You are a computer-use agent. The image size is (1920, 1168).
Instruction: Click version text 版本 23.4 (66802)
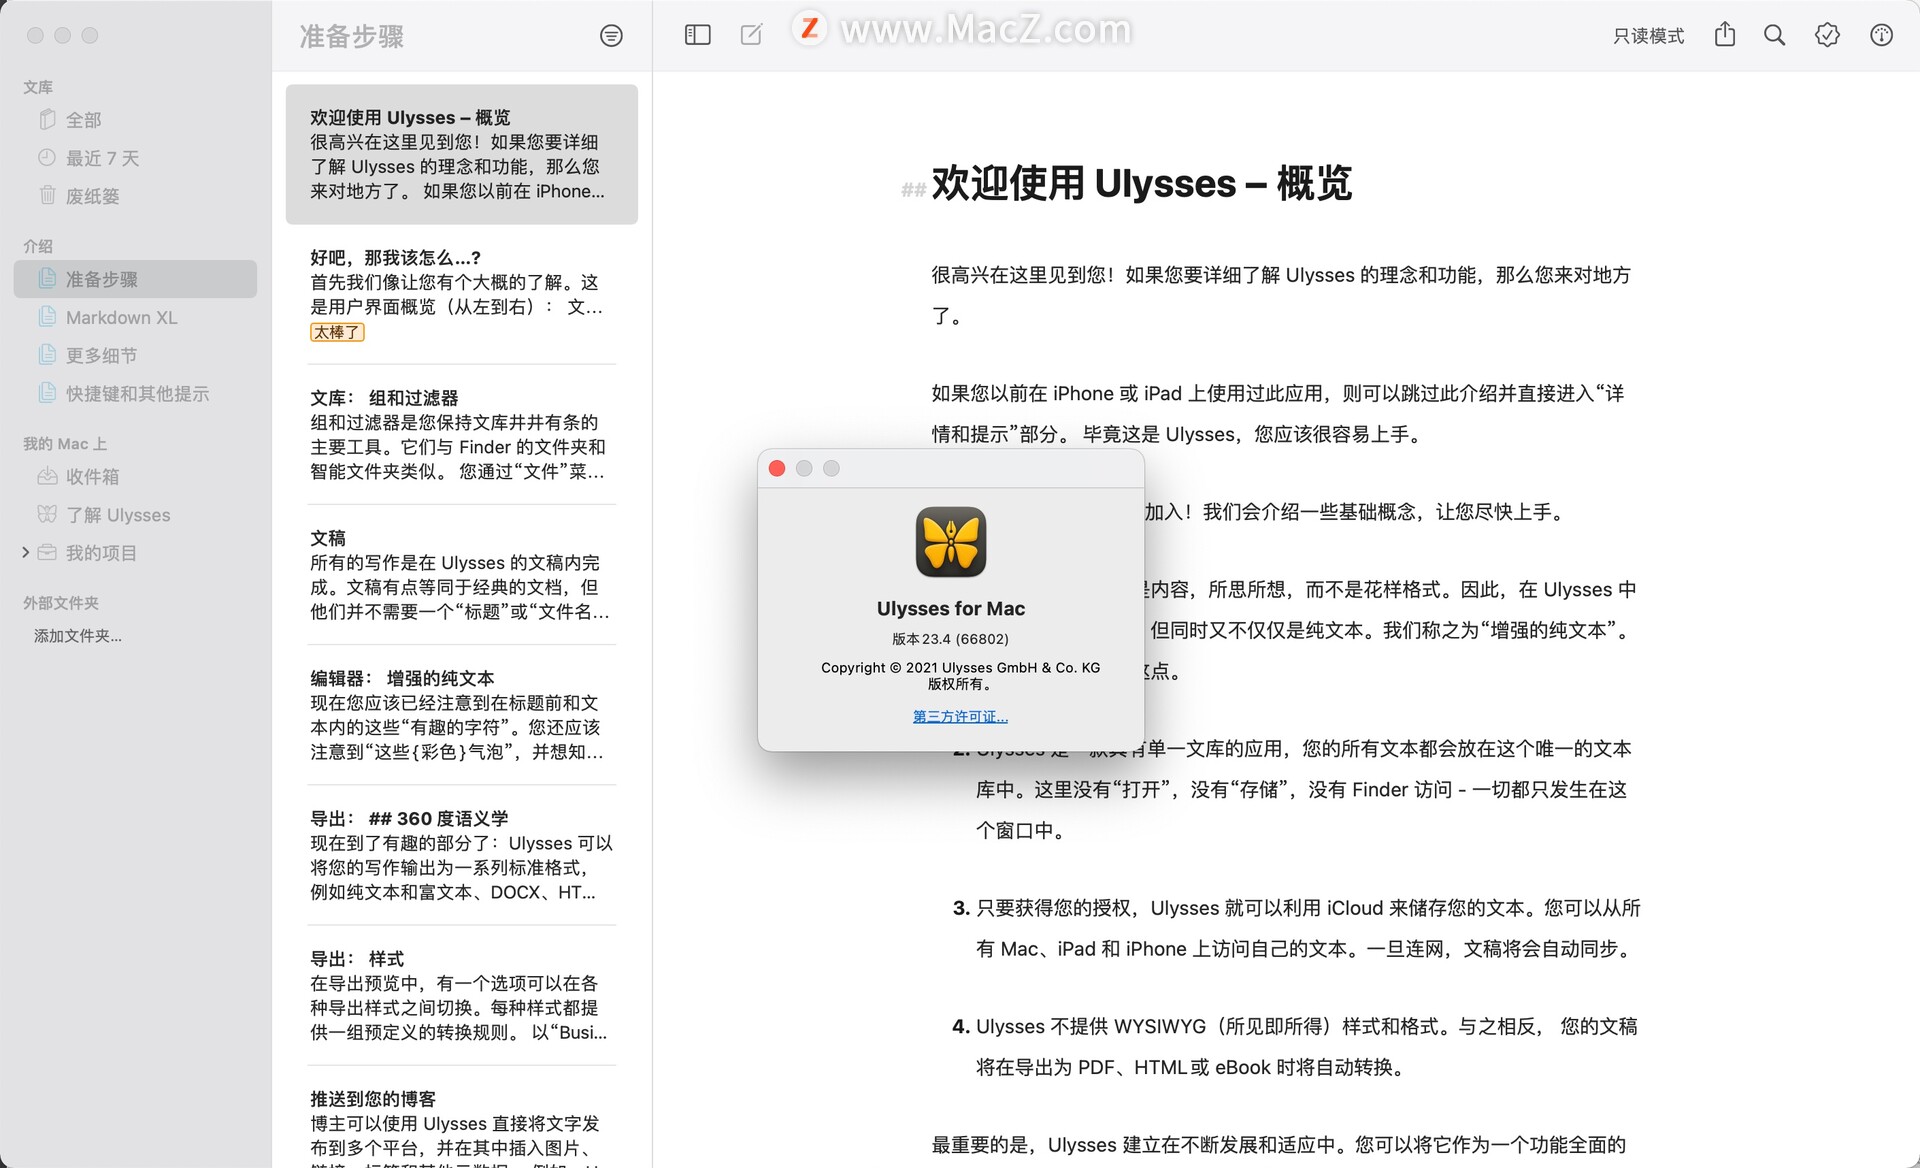point(950,639)
